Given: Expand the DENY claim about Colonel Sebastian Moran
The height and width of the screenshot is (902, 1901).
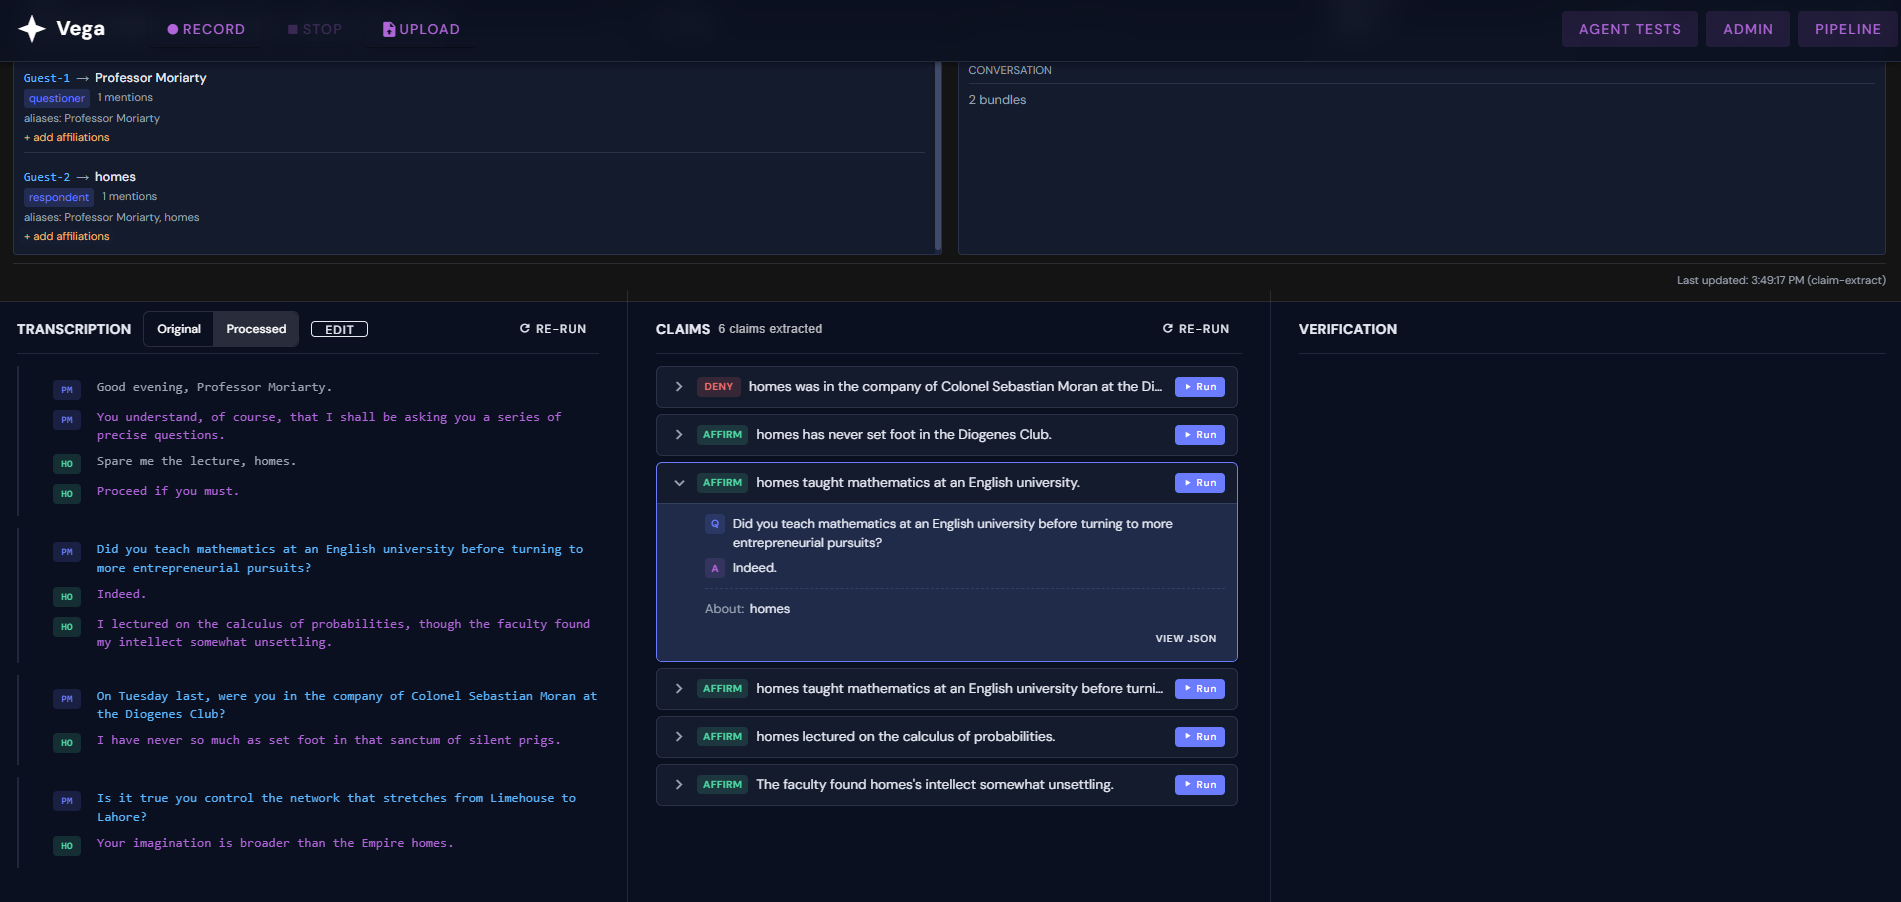Looking at the screenshot, I should (x=679, y=387).
